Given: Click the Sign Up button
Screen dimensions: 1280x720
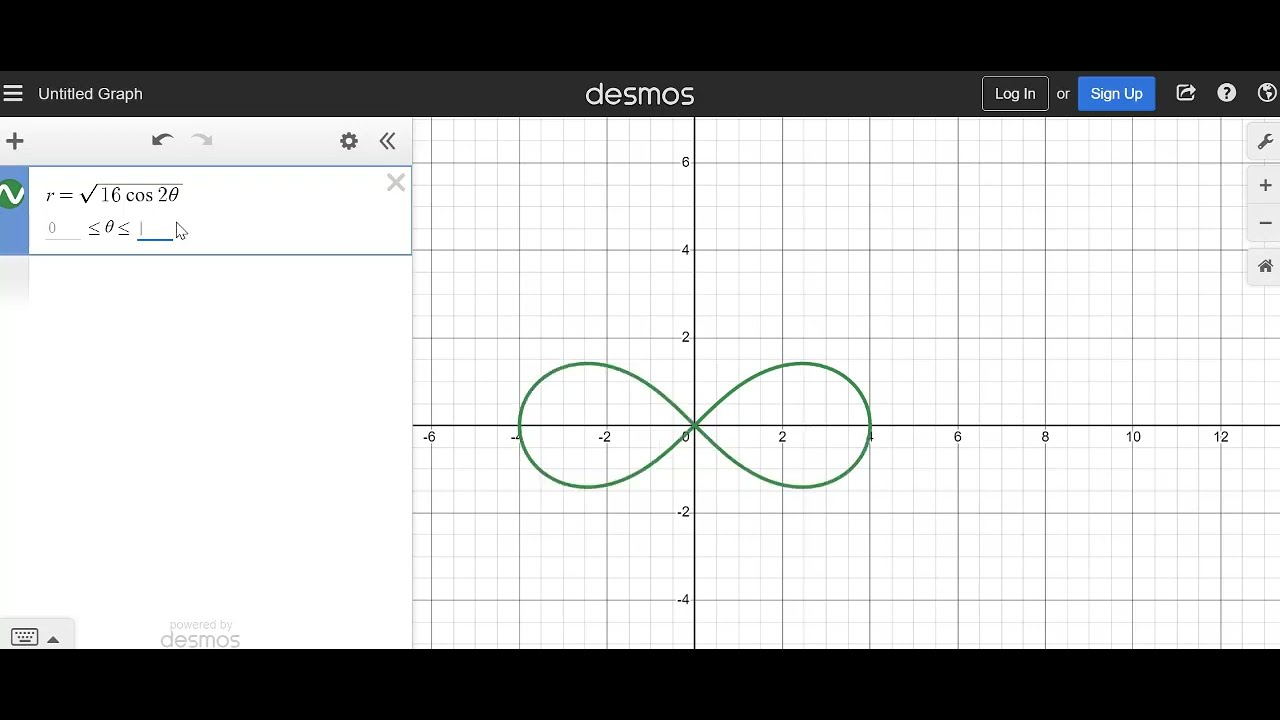Looking at the screenshot, I should point(1116,94).
